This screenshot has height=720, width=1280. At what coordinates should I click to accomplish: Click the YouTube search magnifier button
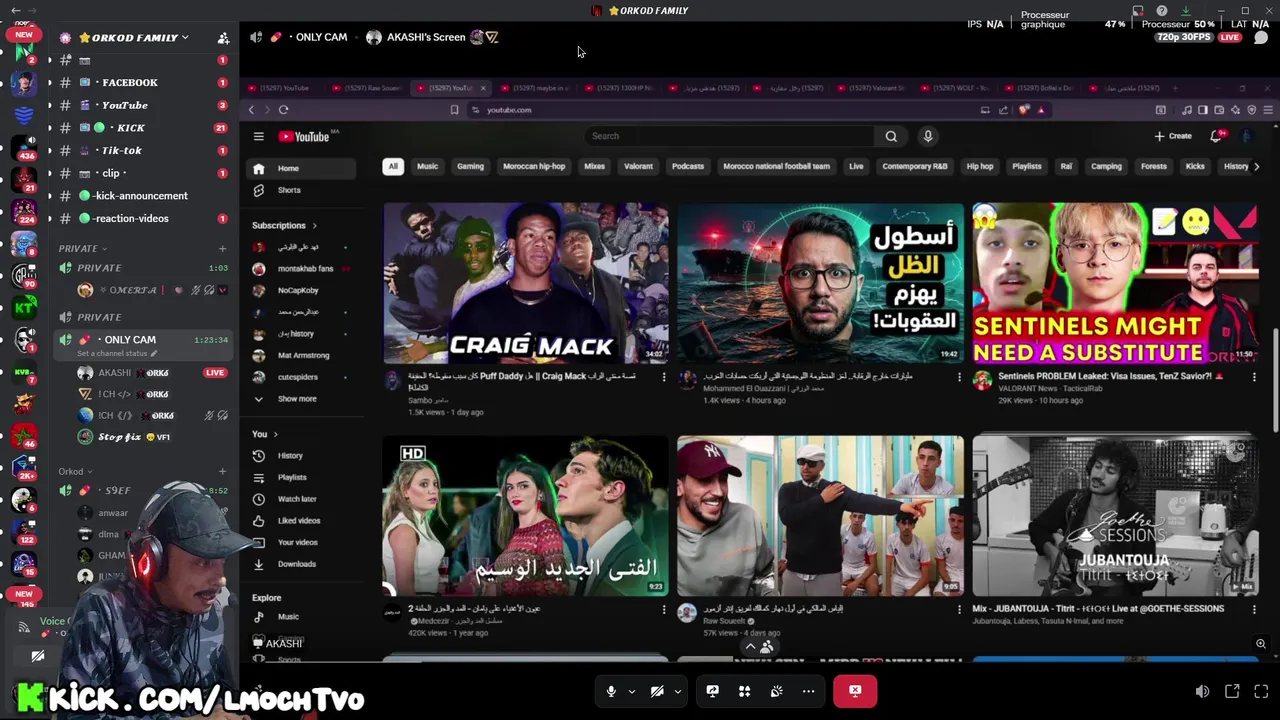[x=891, y=136]
